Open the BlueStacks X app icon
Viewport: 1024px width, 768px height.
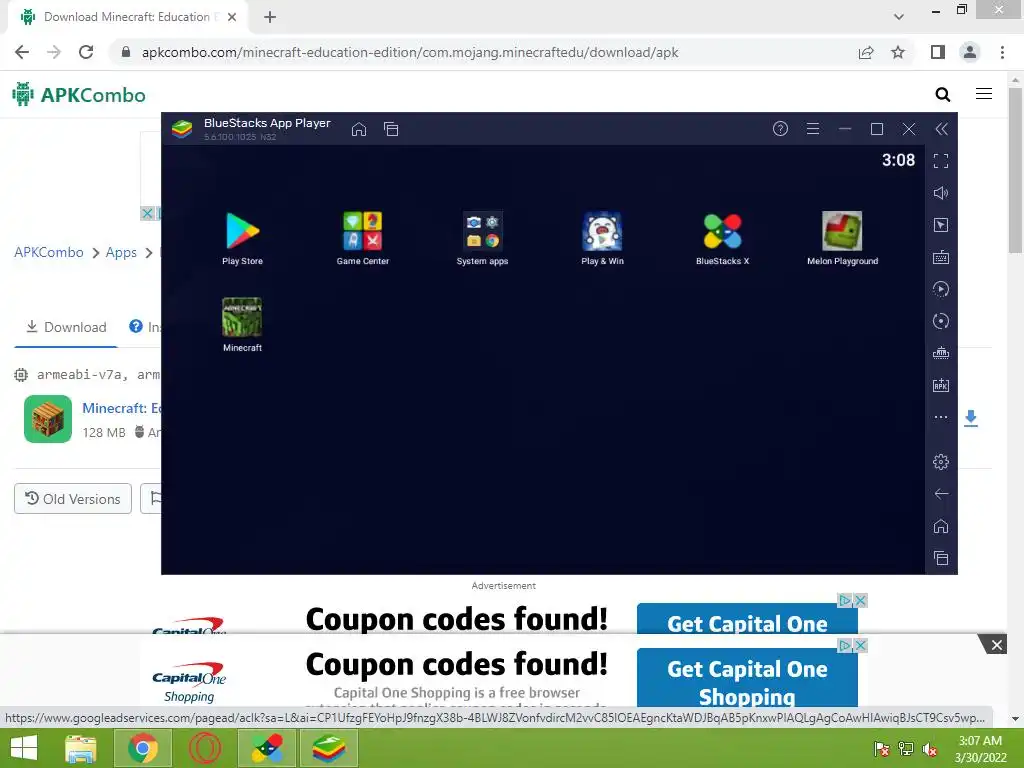point(722,231)
